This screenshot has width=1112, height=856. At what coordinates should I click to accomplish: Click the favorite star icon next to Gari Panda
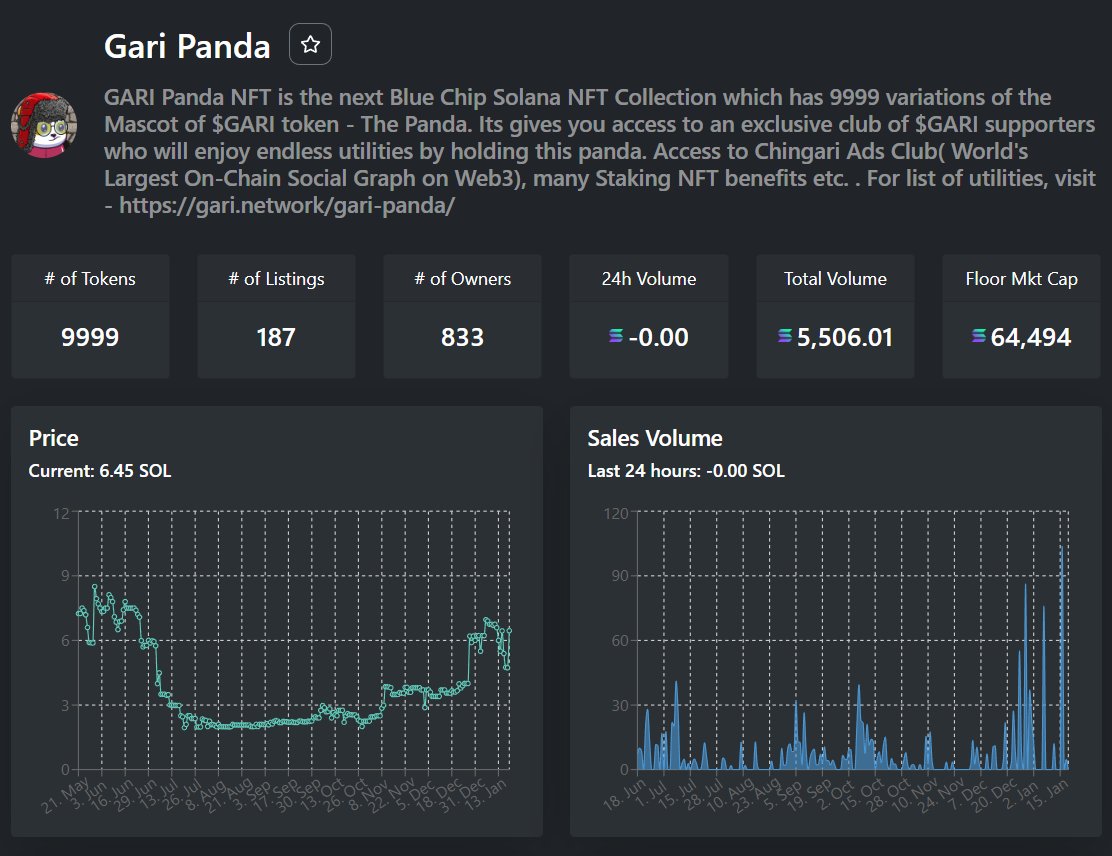(x=310, y=45)
